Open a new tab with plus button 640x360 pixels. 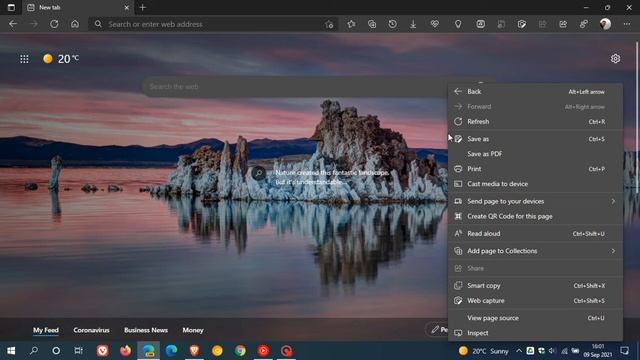[142, 7]
